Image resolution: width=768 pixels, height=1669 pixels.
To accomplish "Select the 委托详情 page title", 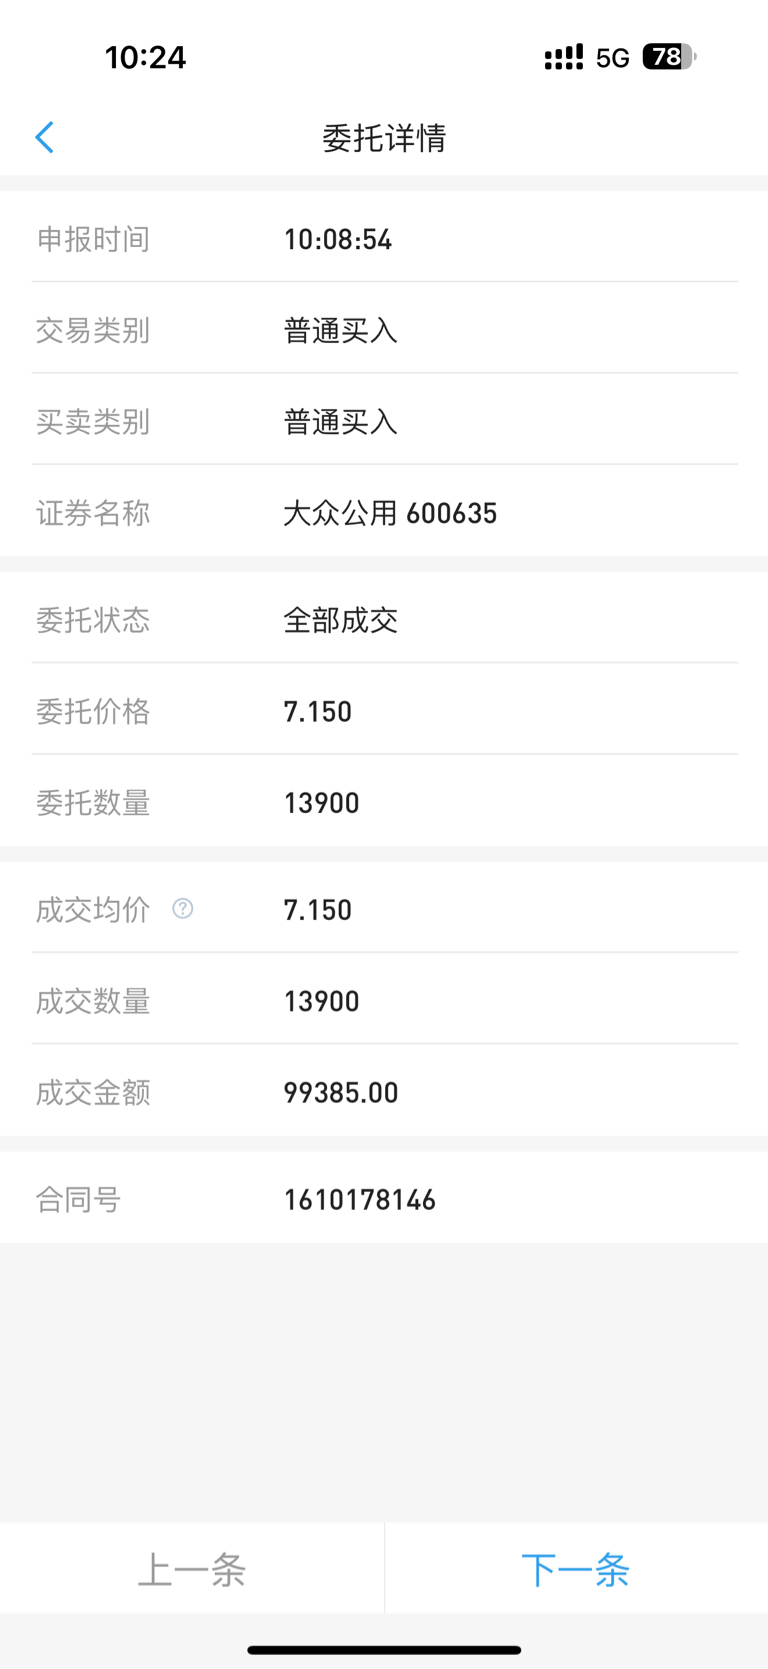I will (384, 138).
